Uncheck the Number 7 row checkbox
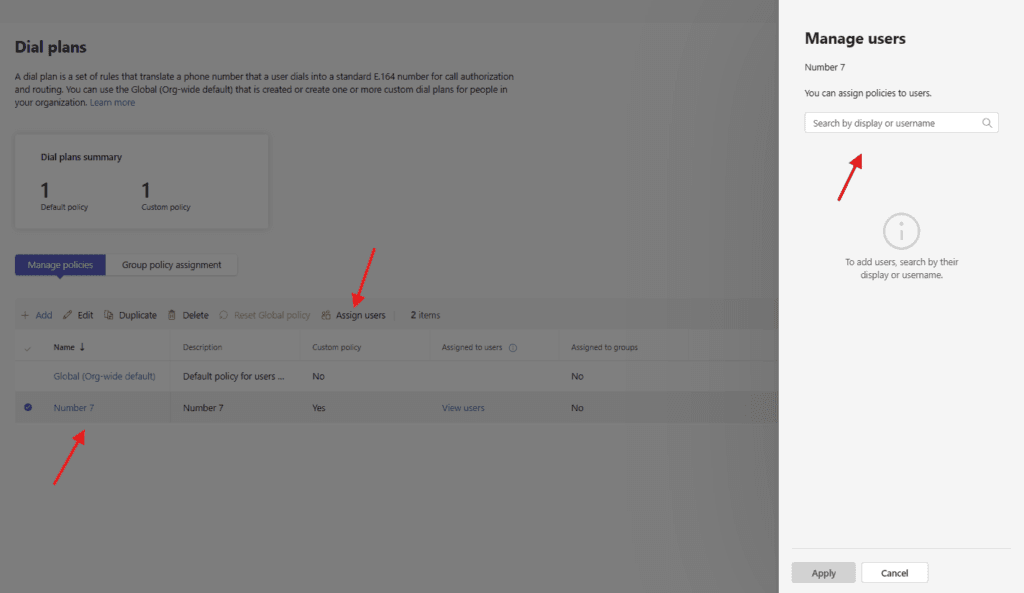 coord(28,408)
